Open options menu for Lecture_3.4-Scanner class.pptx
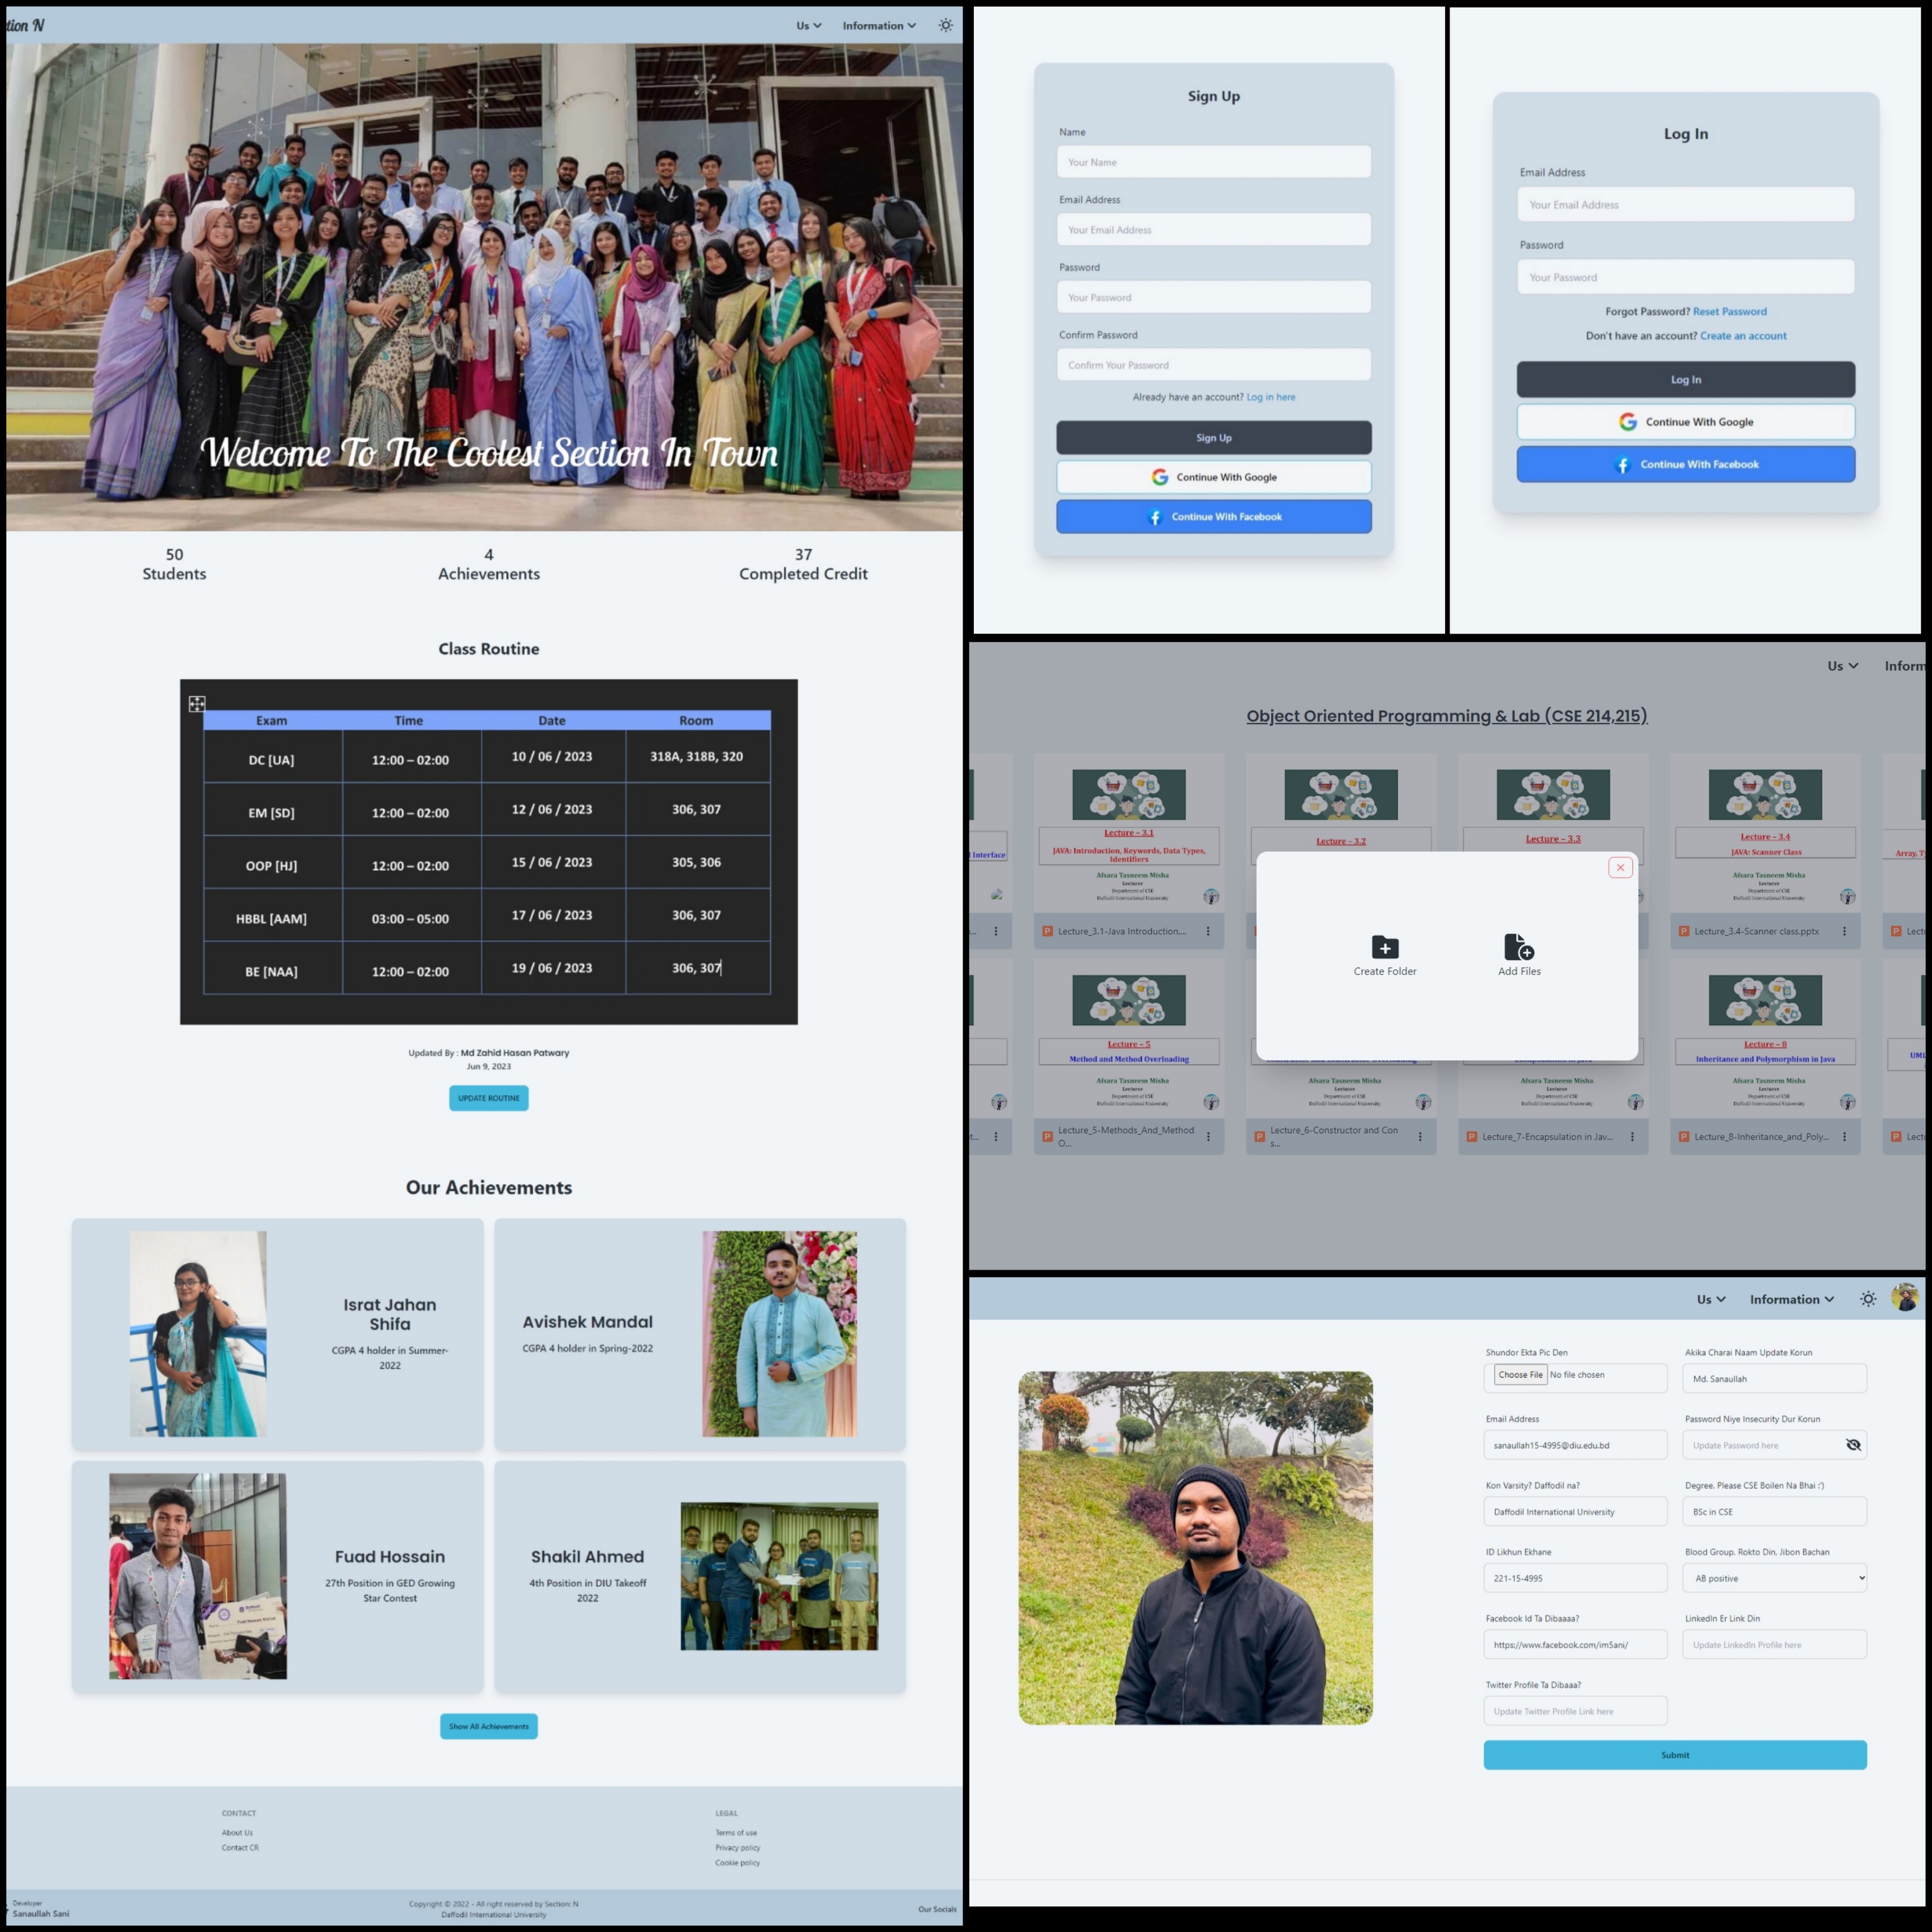Screen dimensions: 1932x1932 (x=1844, y=931)
